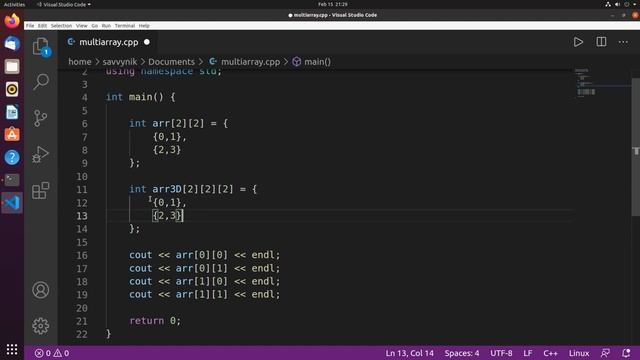
Task: Open the Run menu
Action: click(106, 26)
